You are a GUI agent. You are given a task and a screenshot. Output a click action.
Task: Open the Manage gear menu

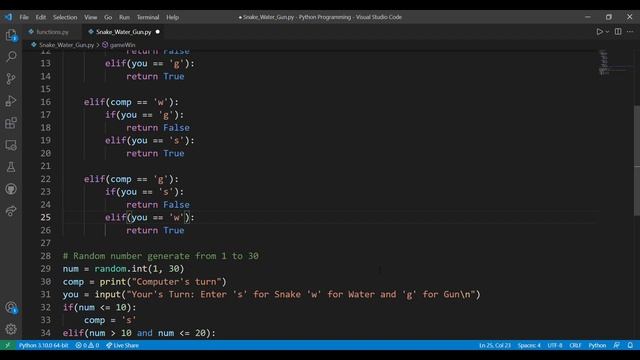click(x=11, y=329)
